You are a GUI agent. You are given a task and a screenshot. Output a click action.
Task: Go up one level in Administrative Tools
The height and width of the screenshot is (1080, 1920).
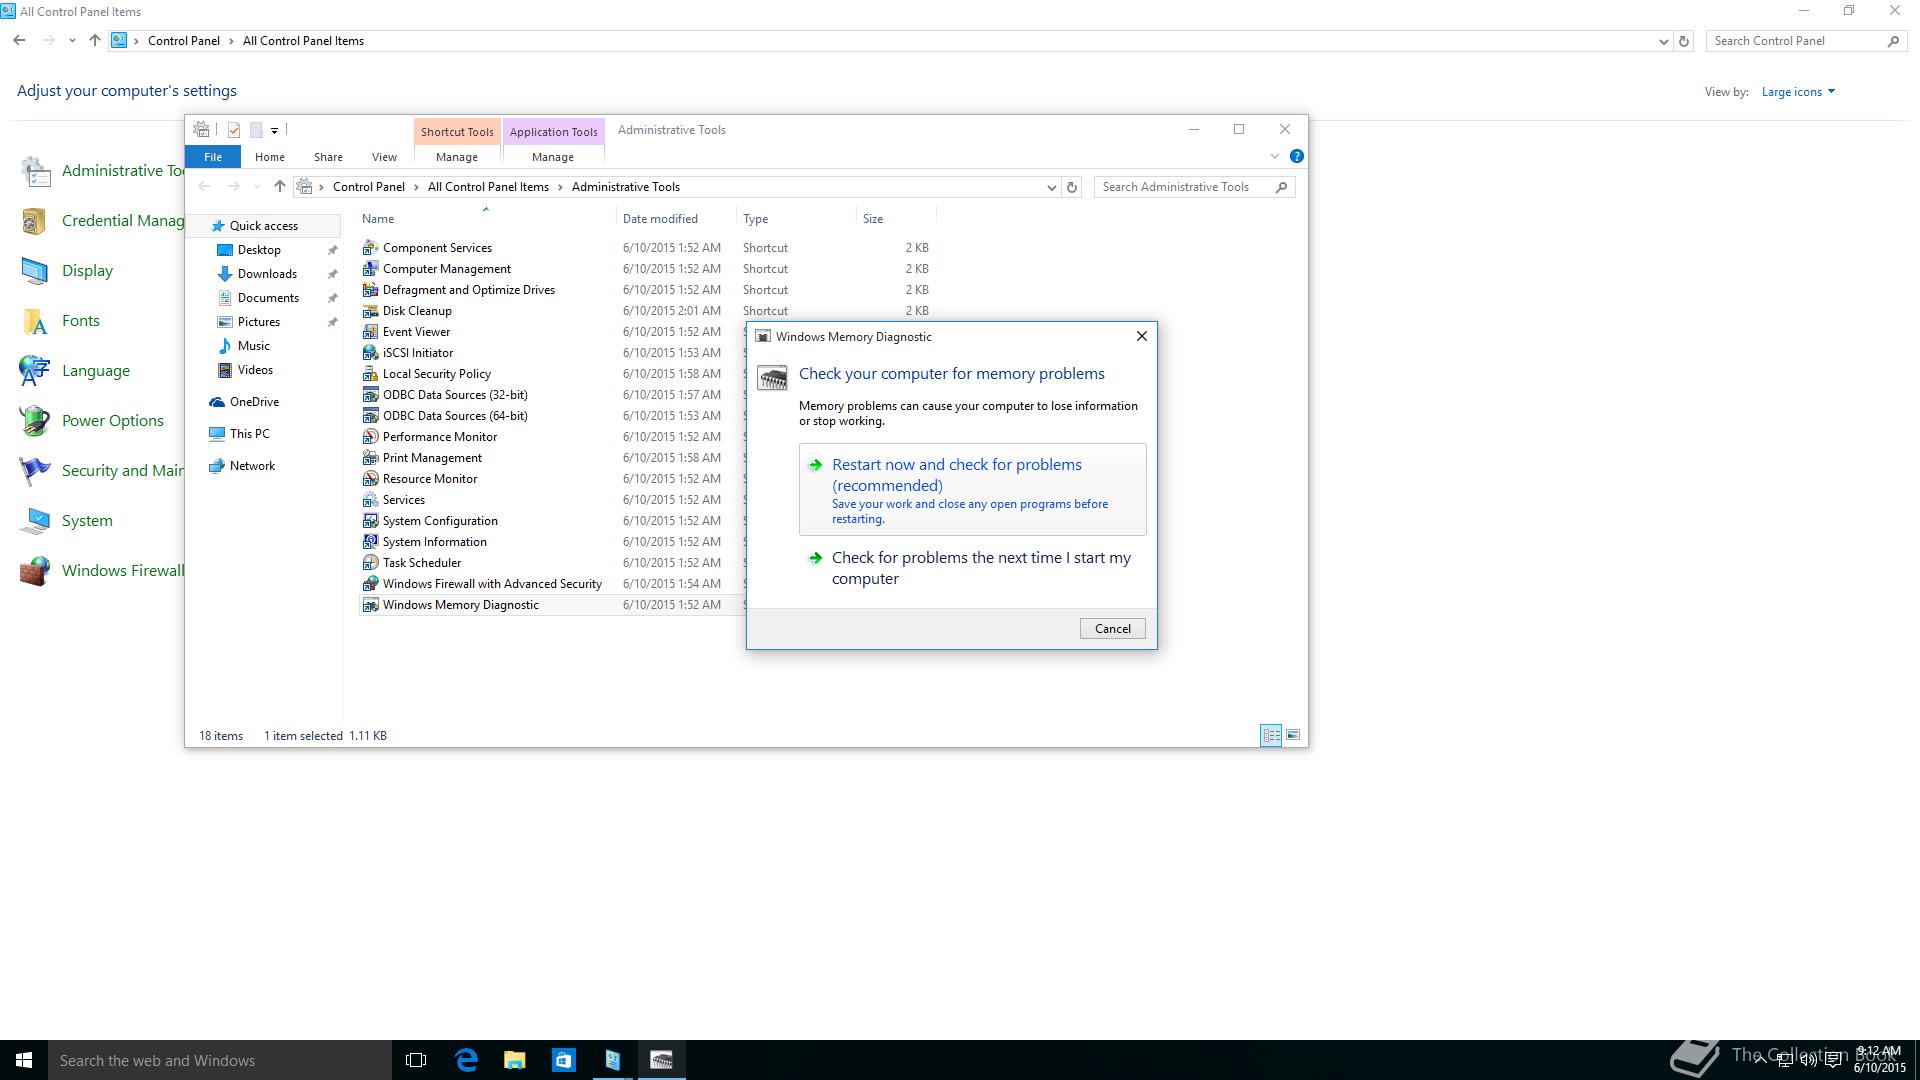[279, 187]
